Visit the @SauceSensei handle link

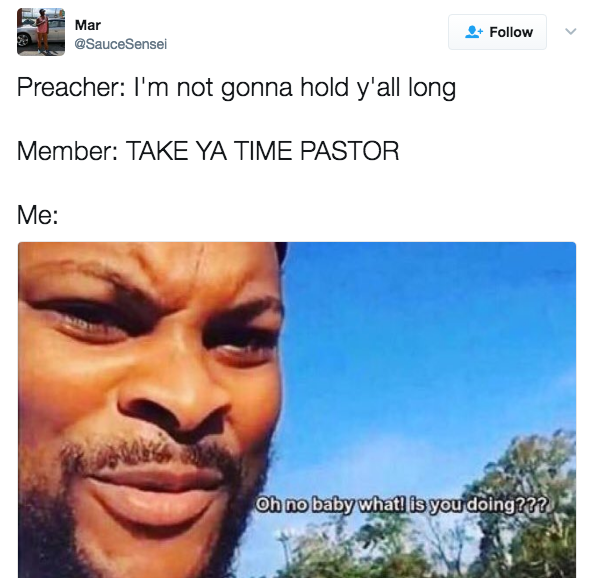point(120,44)
